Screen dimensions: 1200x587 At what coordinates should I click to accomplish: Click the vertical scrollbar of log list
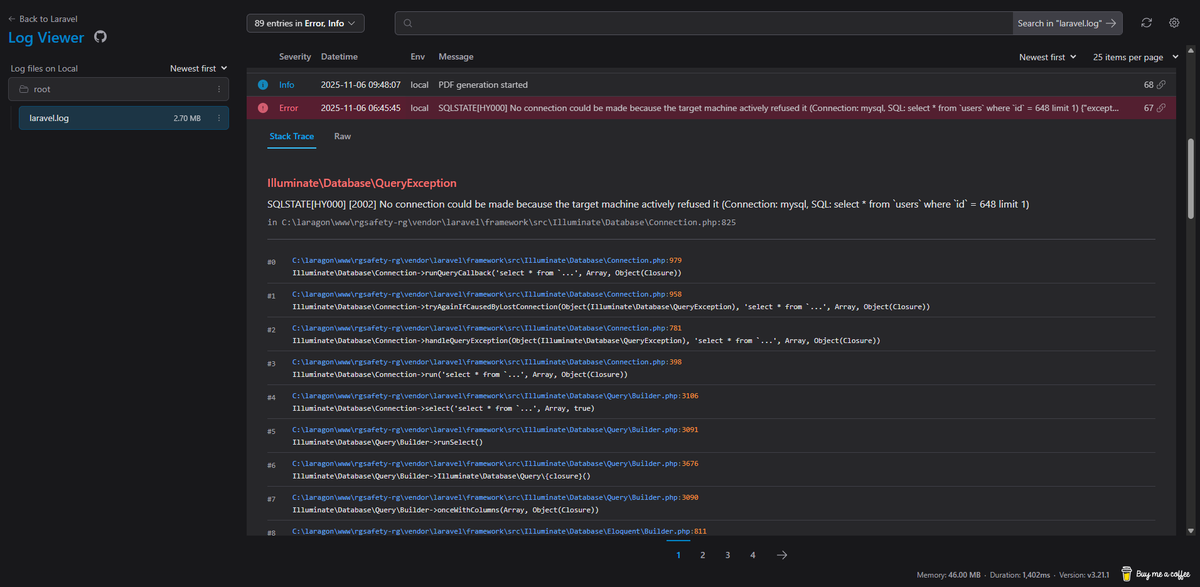[1190, 180]
